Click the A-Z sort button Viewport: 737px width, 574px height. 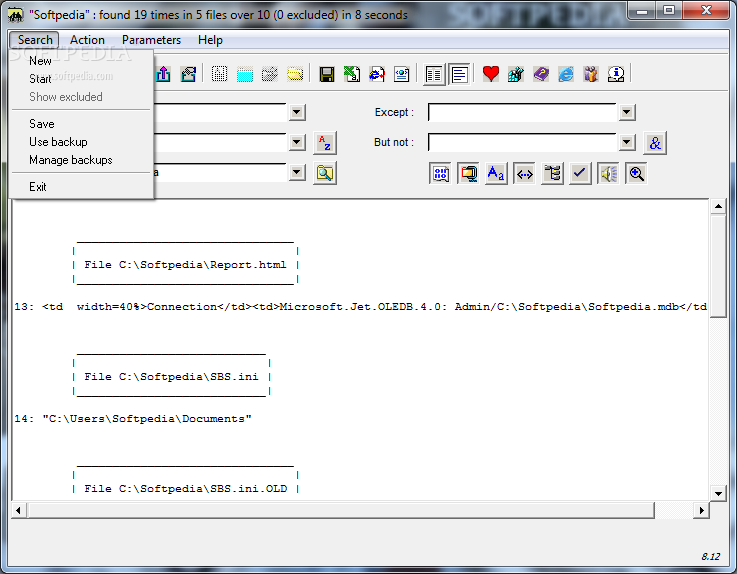coord(325,143)
